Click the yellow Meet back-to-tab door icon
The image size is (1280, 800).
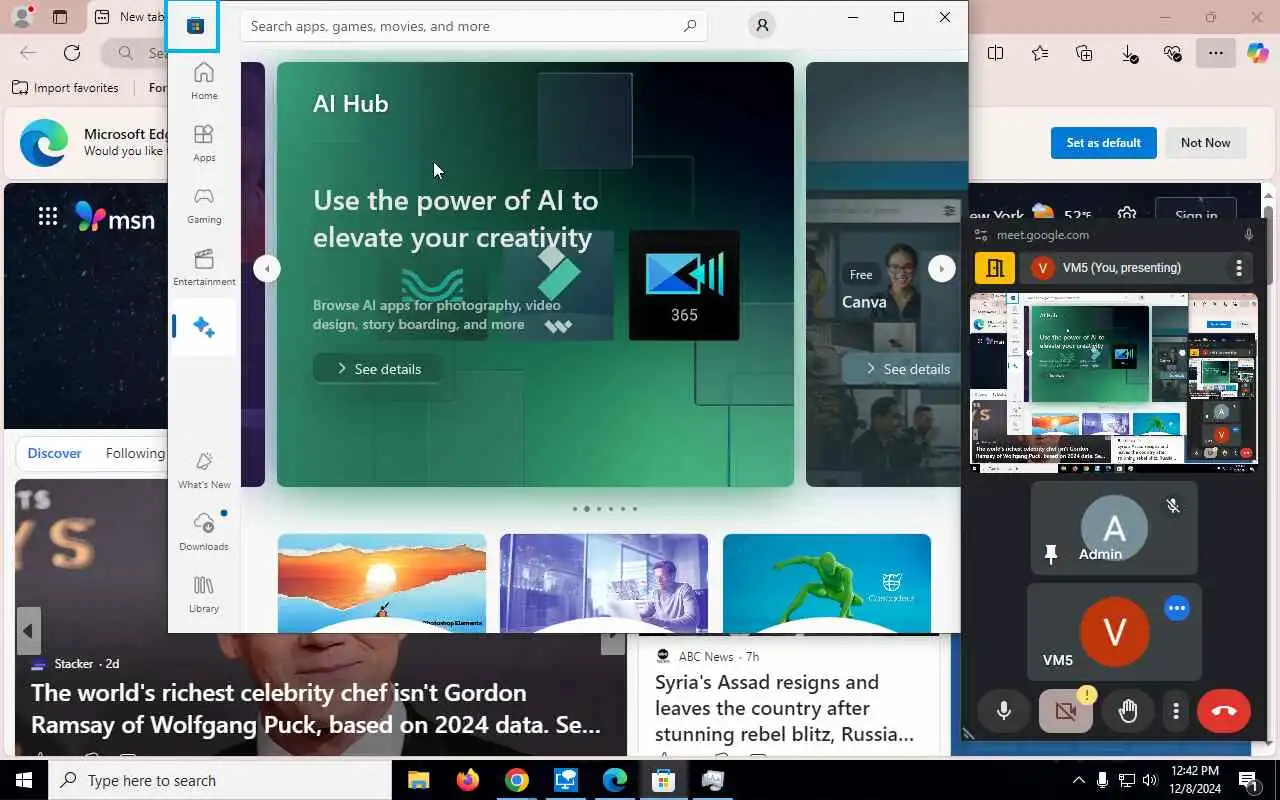(x=995, y=268)
